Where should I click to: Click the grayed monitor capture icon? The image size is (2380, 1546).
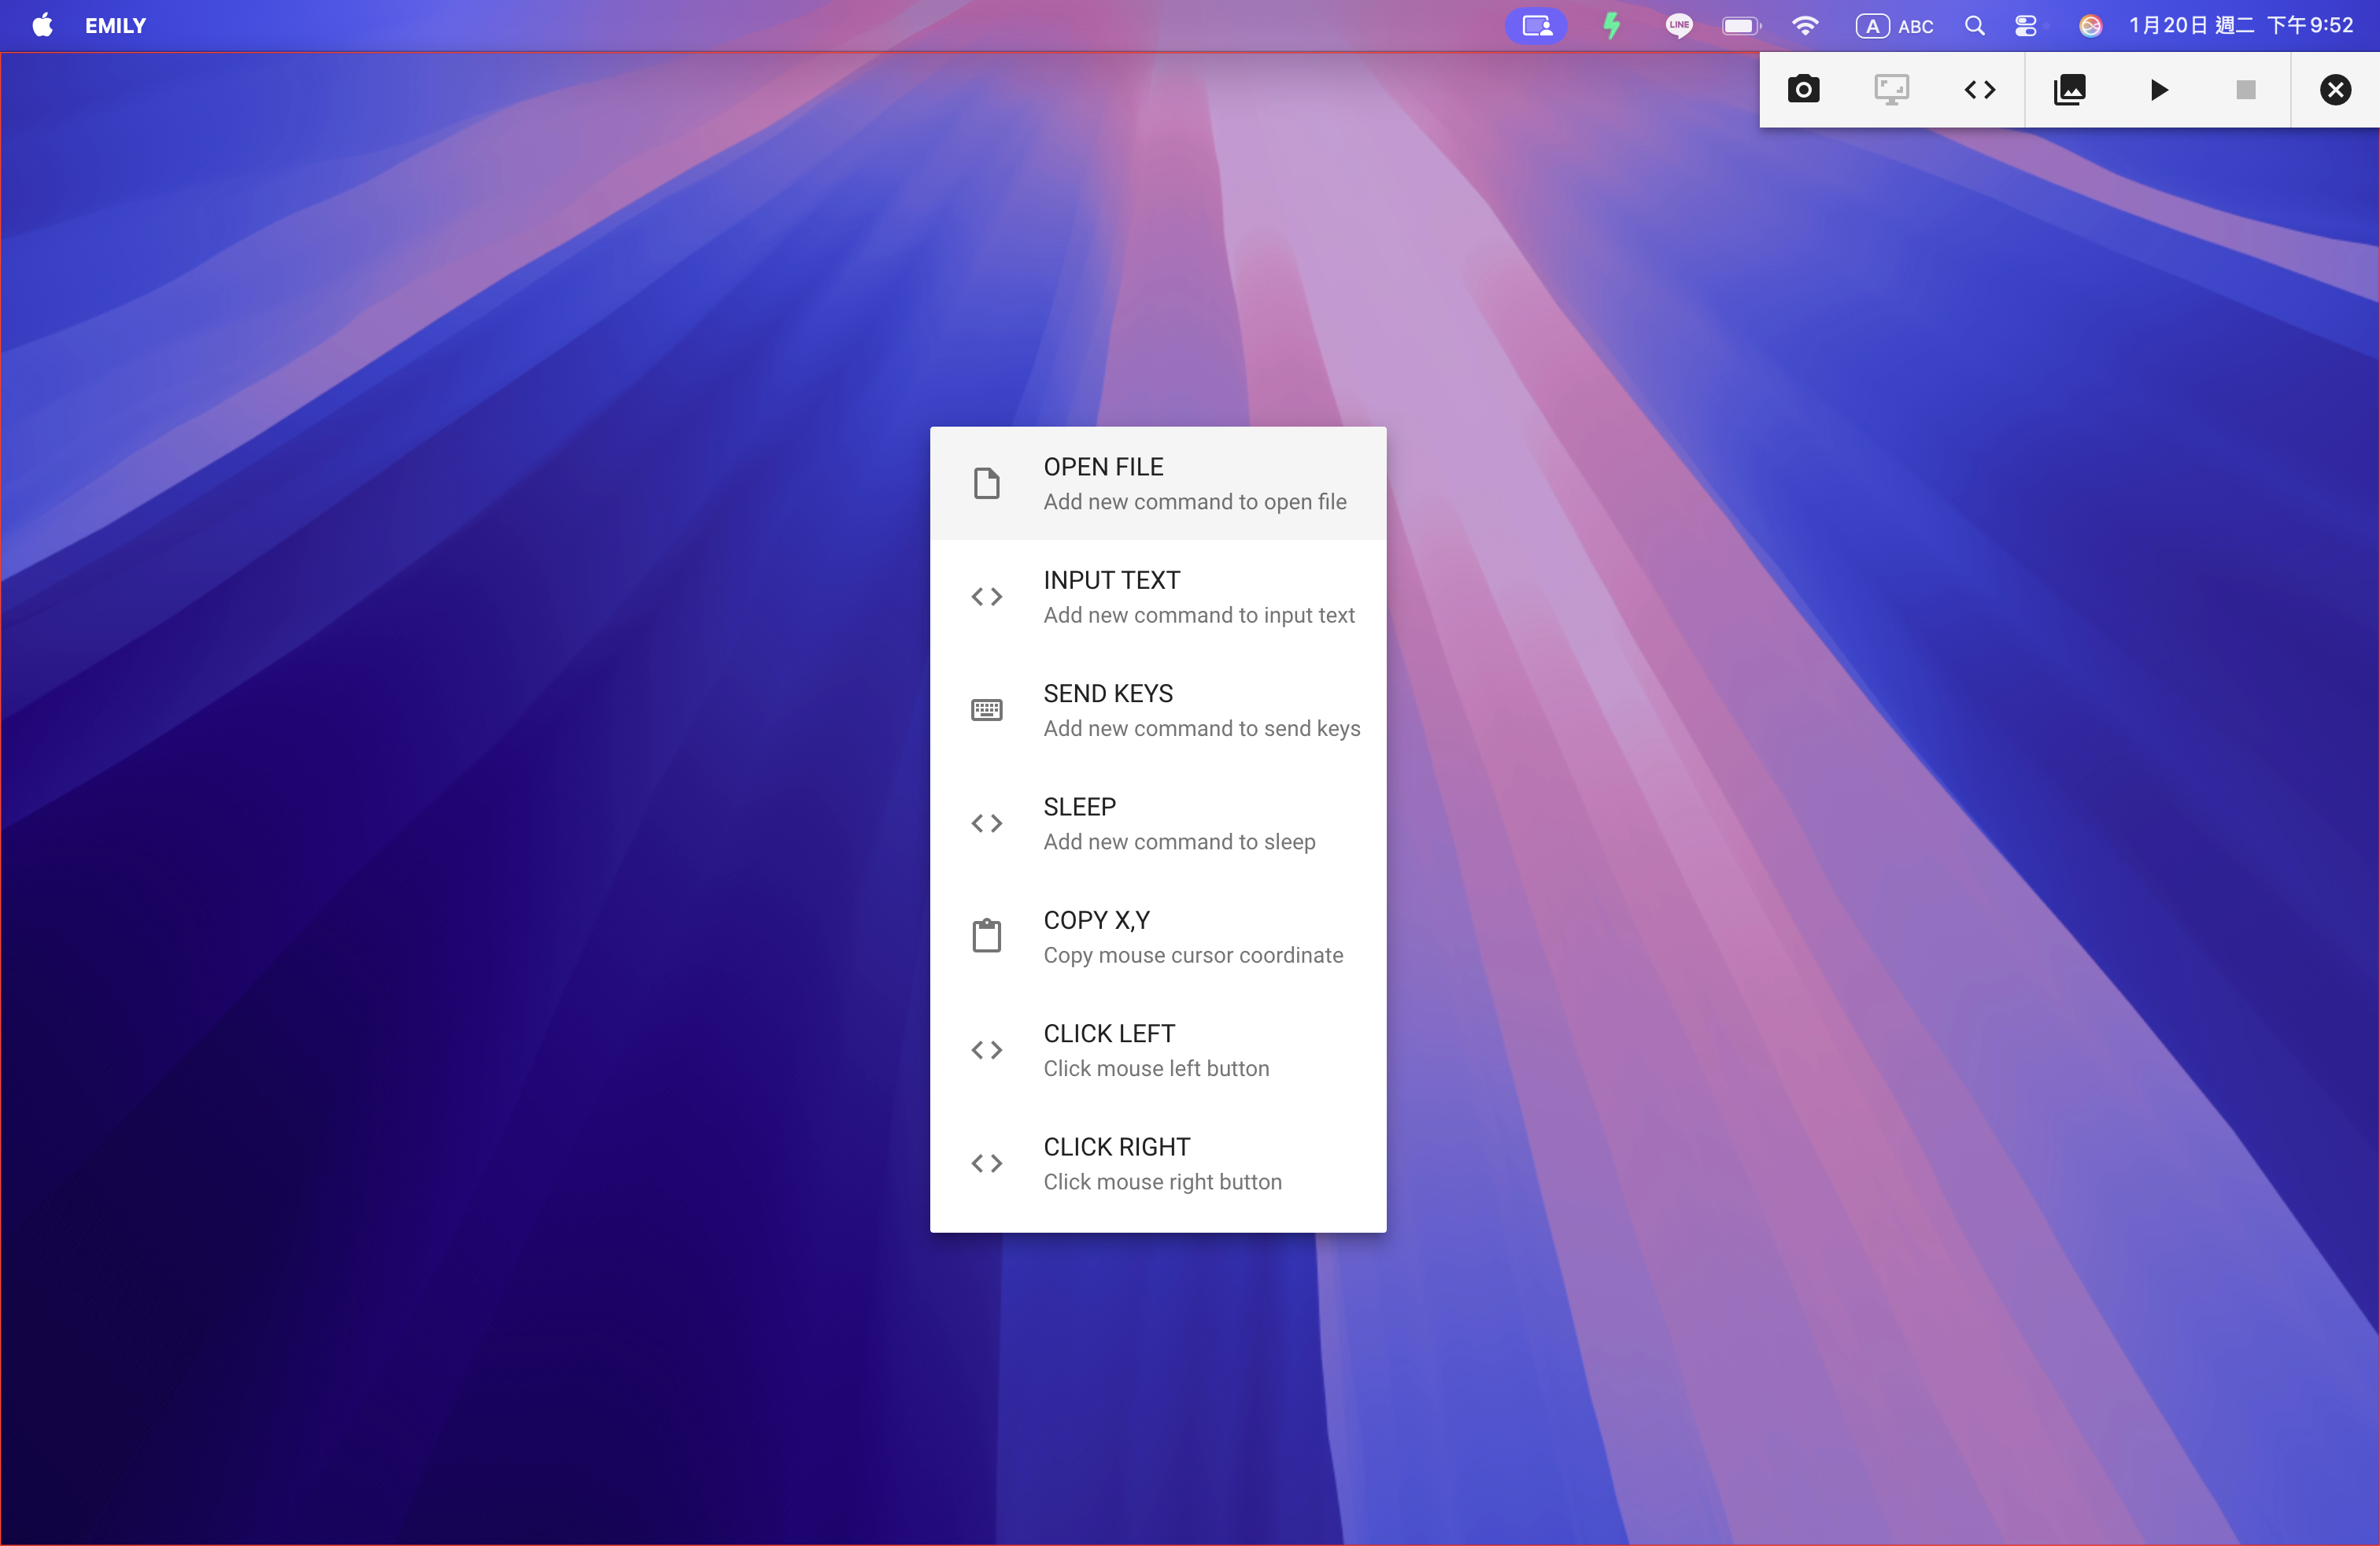point(1891,90)
